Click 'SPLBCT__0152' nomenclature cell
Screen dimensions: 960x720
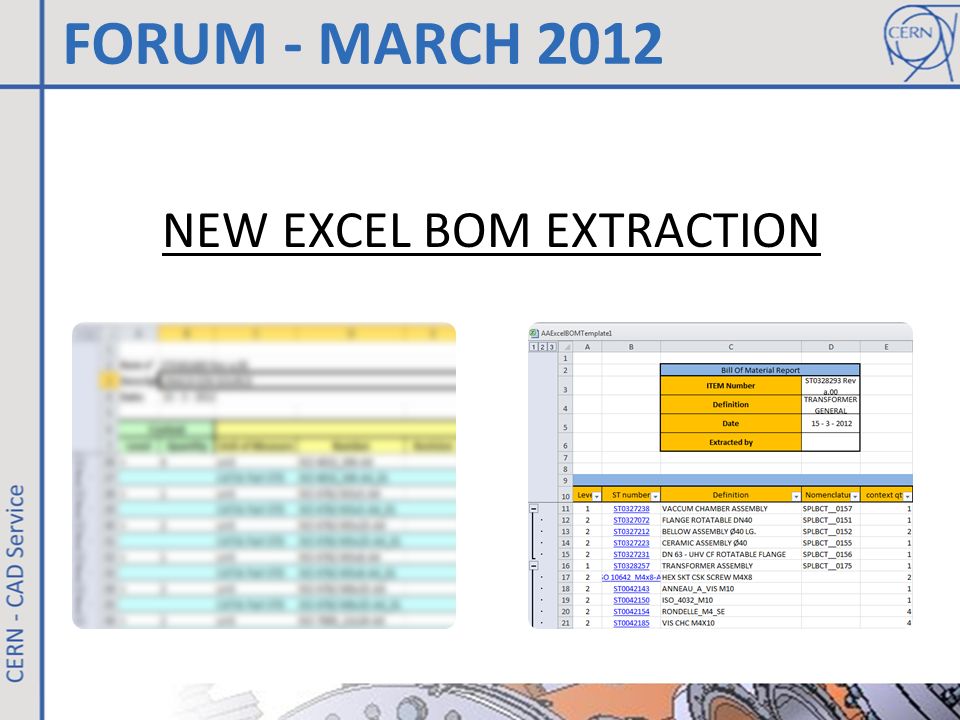click(x=831, y=531)
